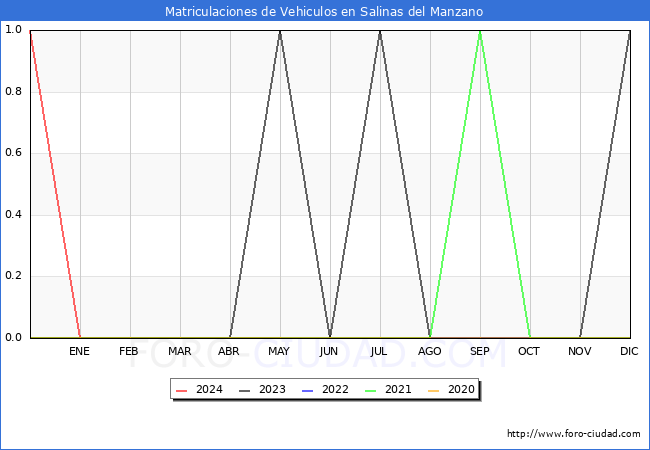
Task: Select the '2023' legend label
Action: 272,390
